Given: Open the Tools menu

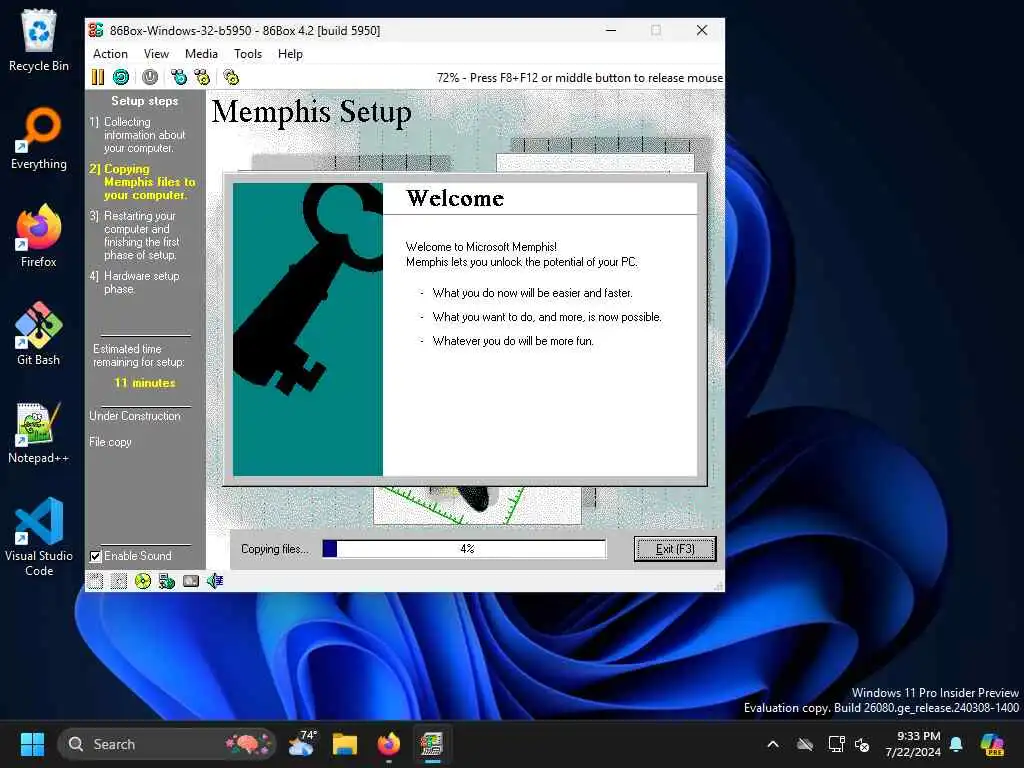Looking at the screenshot, I should pos(248,54).
